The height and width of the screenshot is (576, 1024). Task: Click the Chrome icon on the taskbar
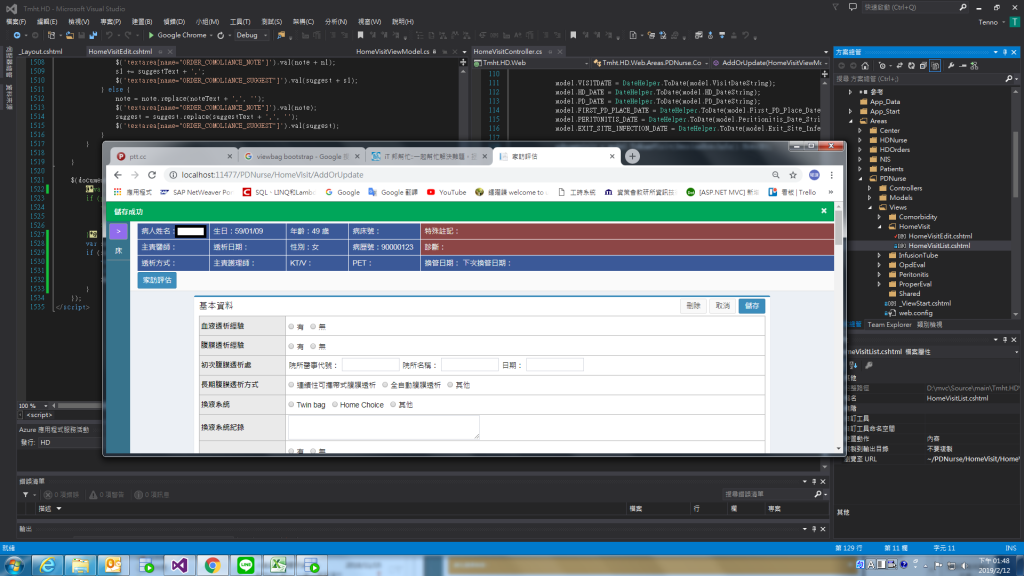pos(212,565)
